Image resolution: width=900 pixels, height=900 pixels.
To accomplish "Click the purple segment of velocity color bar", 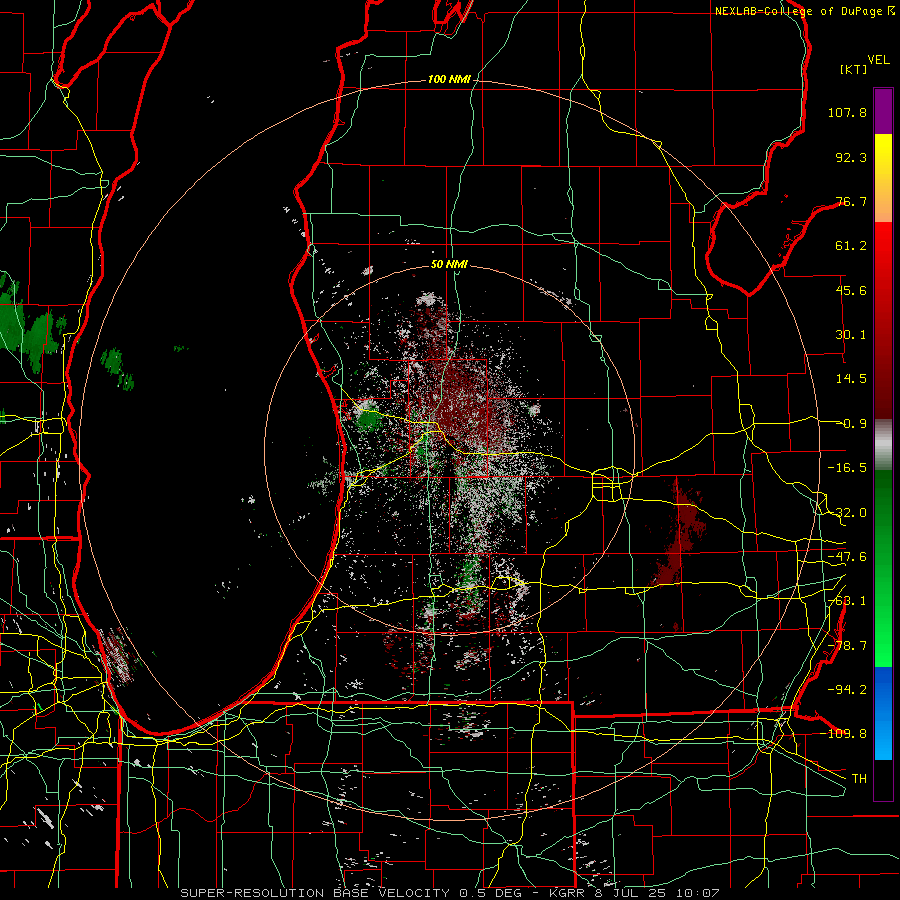I will [883, 111].
